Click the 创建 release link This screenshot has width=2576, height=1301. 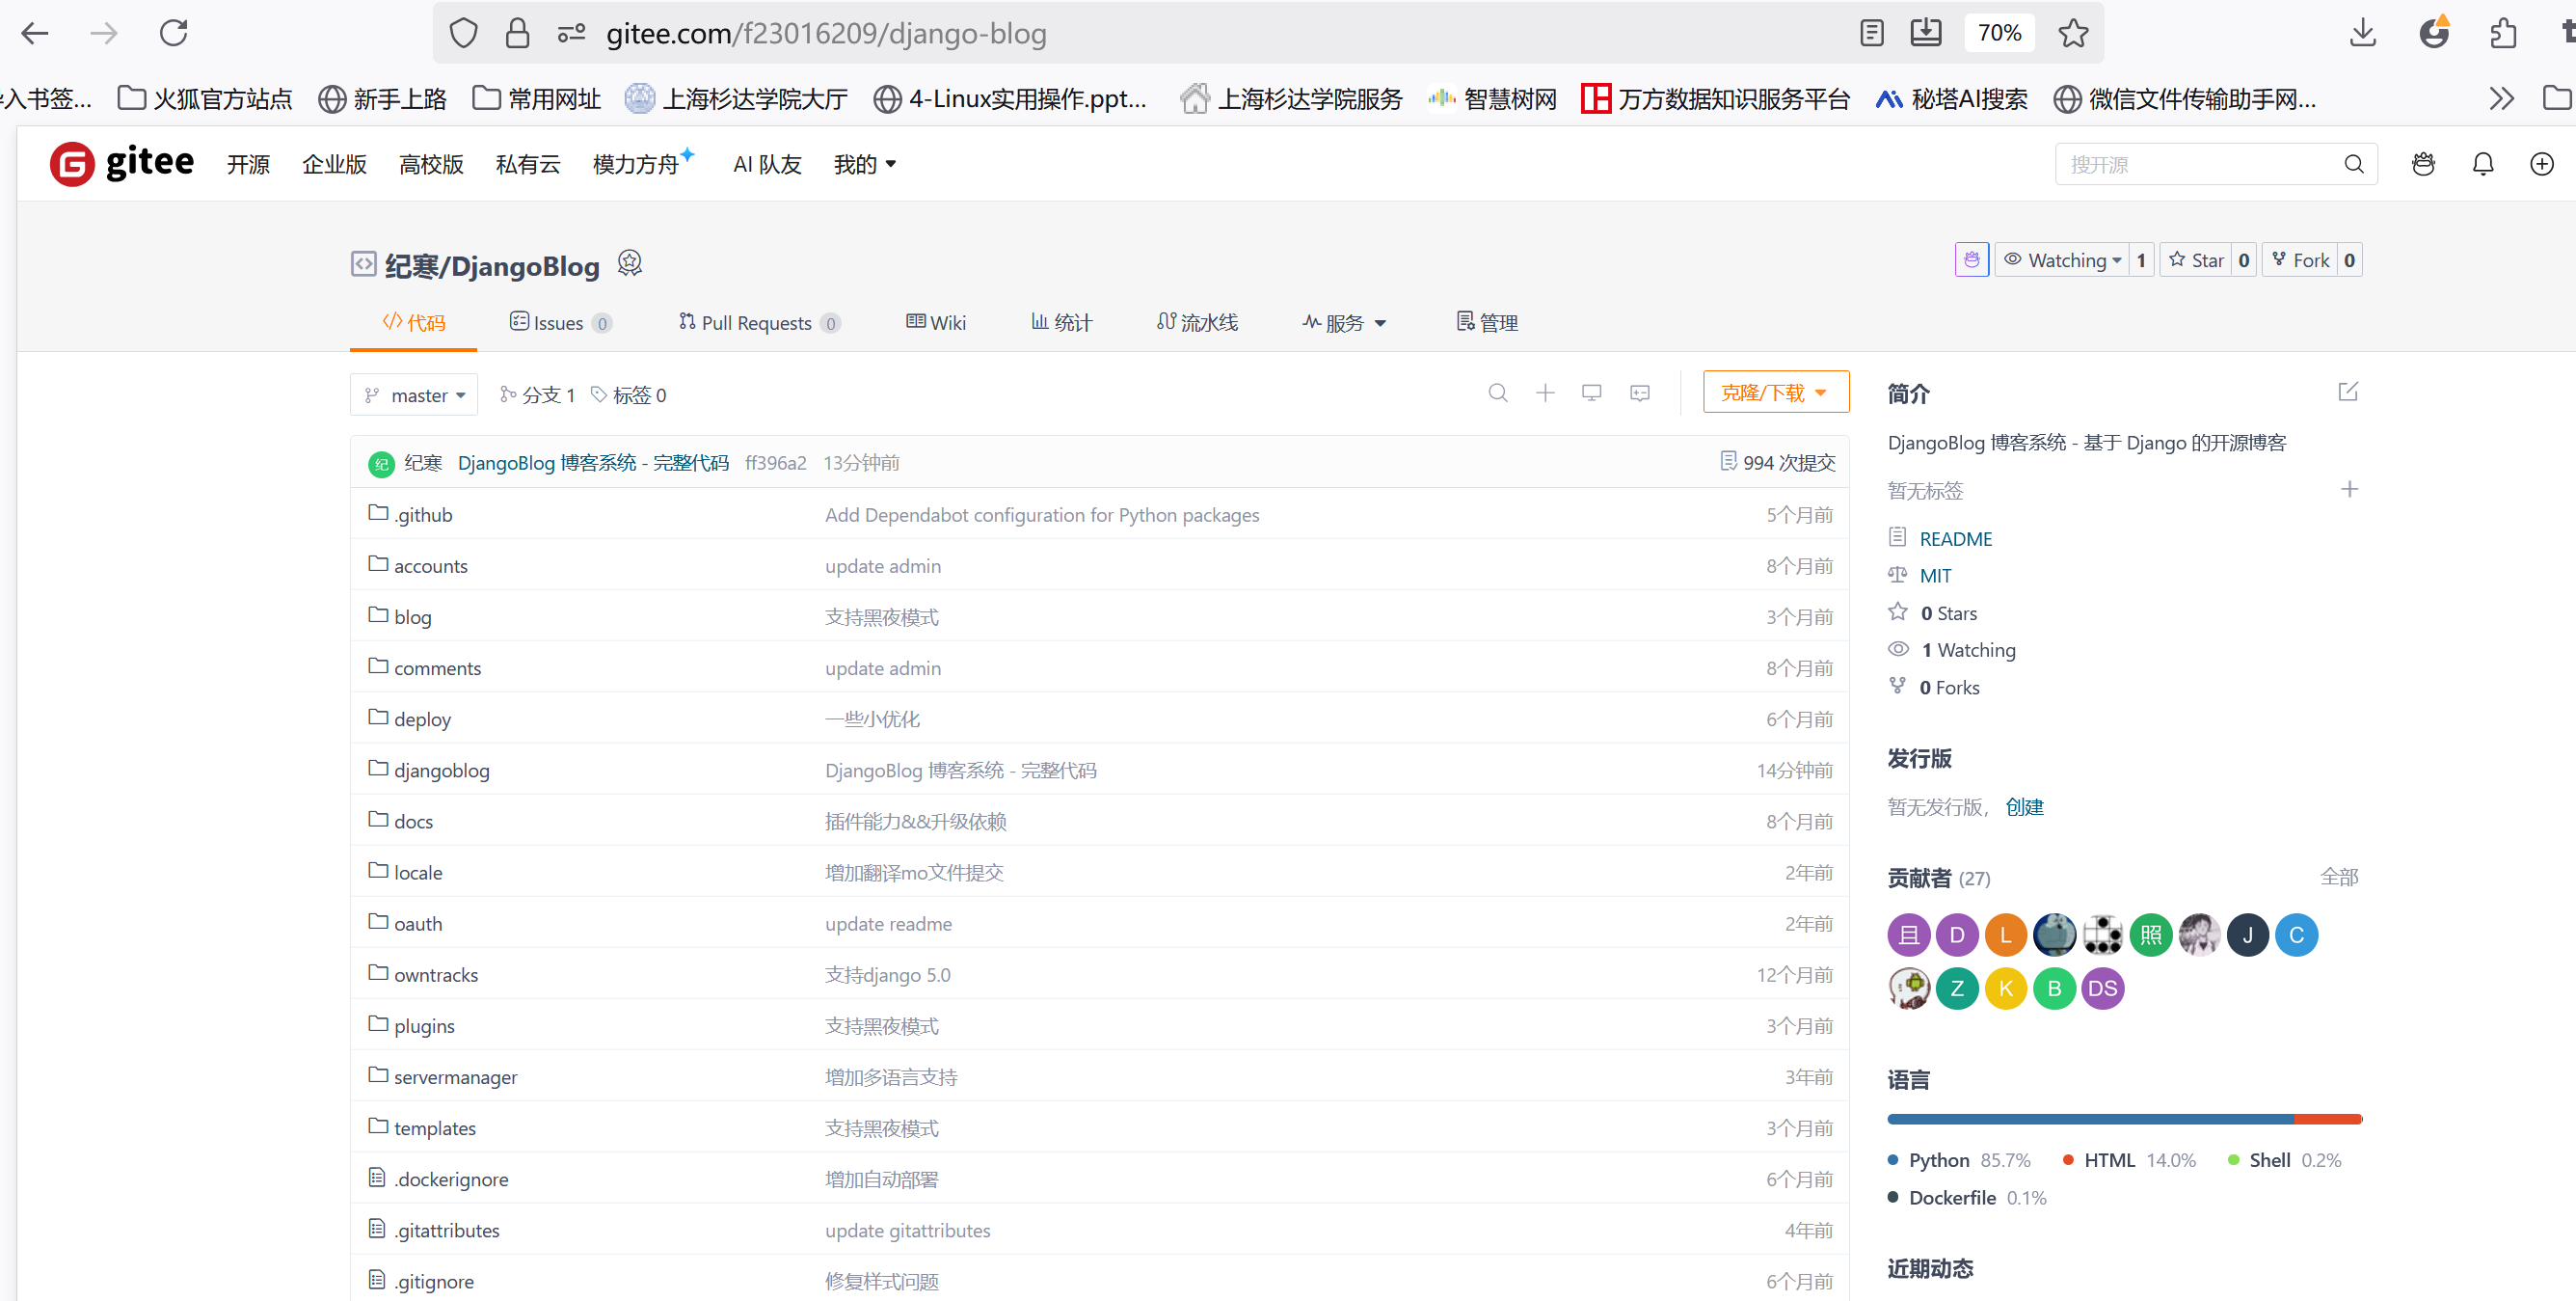point(2024,806)
